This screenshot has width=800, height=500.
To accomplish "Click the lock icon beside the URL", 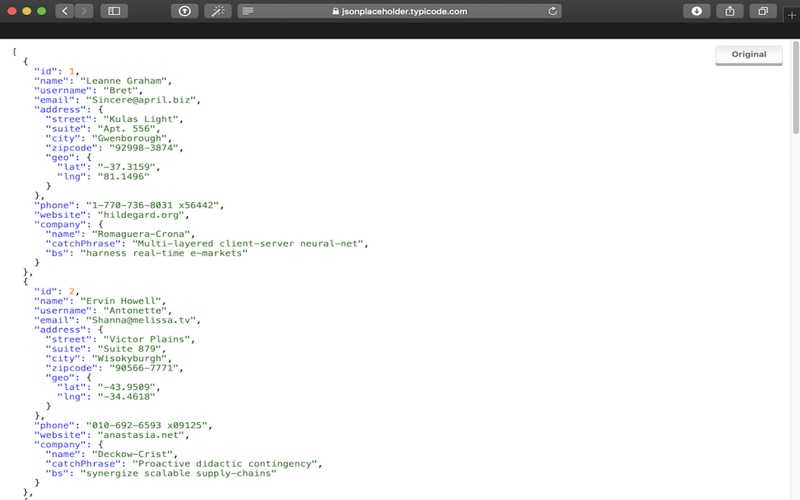I will tap(335, 11).
